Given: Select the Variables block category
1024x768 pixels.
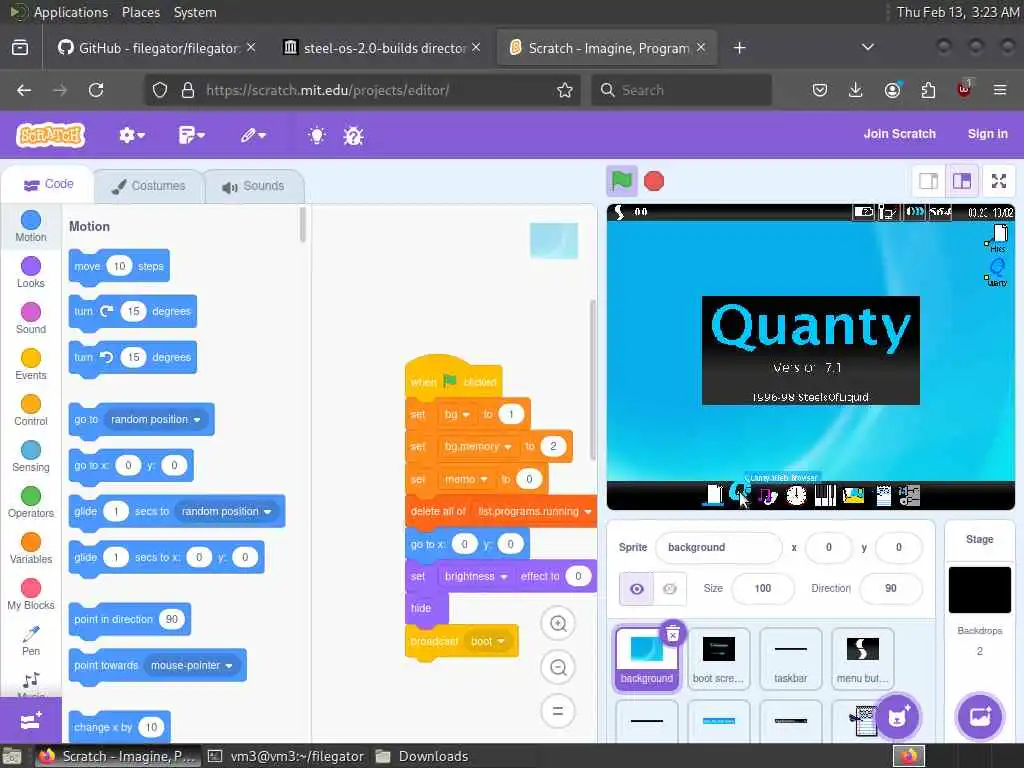Looking at the screenshot, I should point(31,549).
